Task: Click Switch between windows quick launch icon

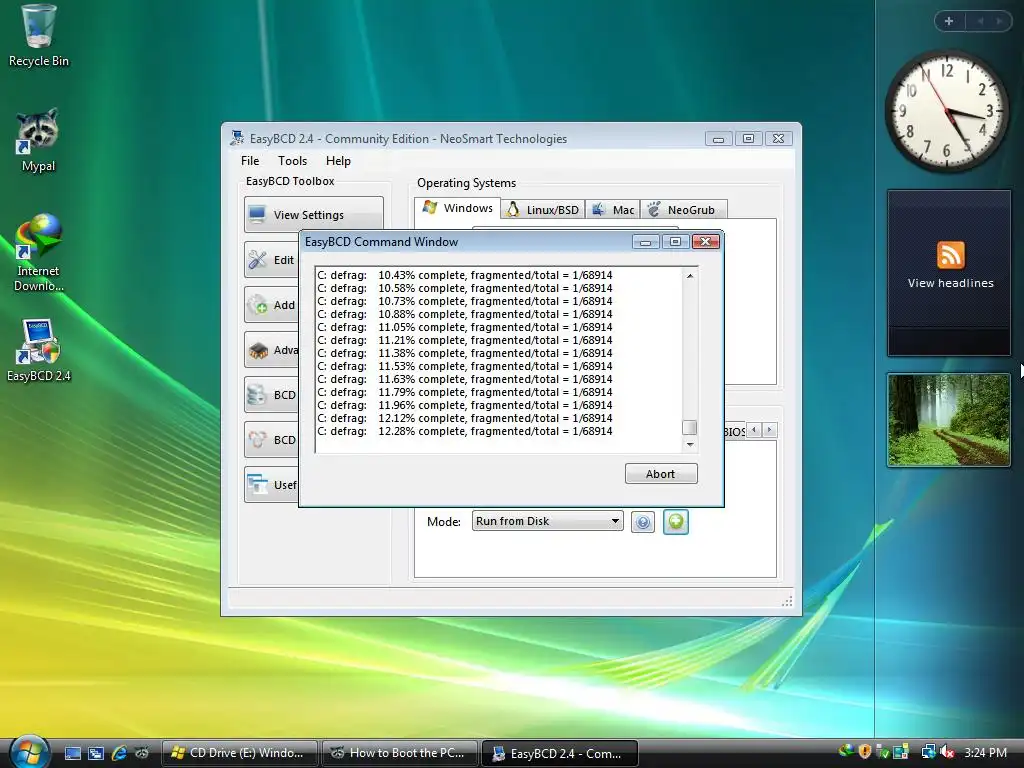Action: [x=96, y=753]
